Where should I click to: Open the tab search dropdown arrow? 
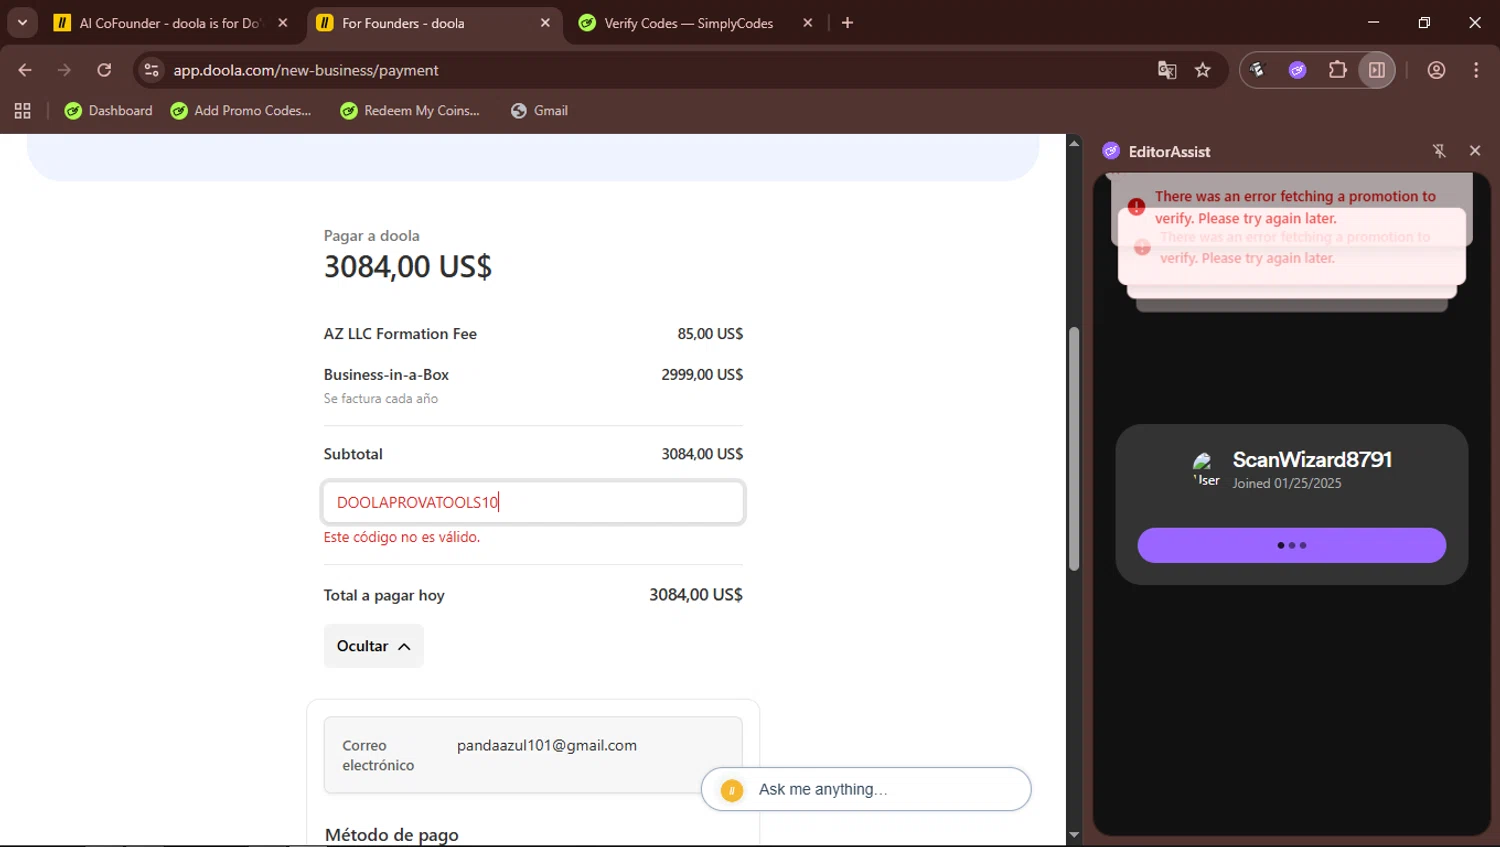click(22, 22)
